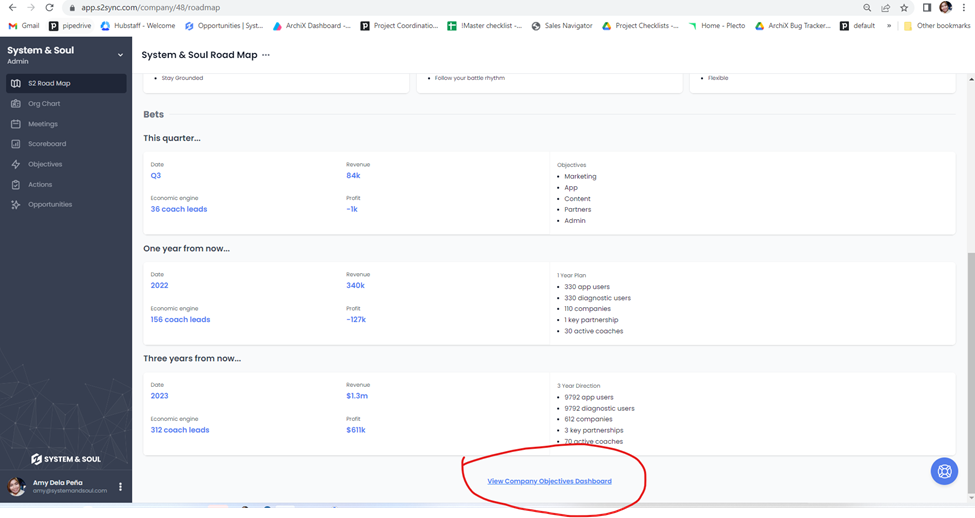This screenshot has width=975, height=518.
Task: Click 156 coach leads value
Action: (x=180, y=320)
